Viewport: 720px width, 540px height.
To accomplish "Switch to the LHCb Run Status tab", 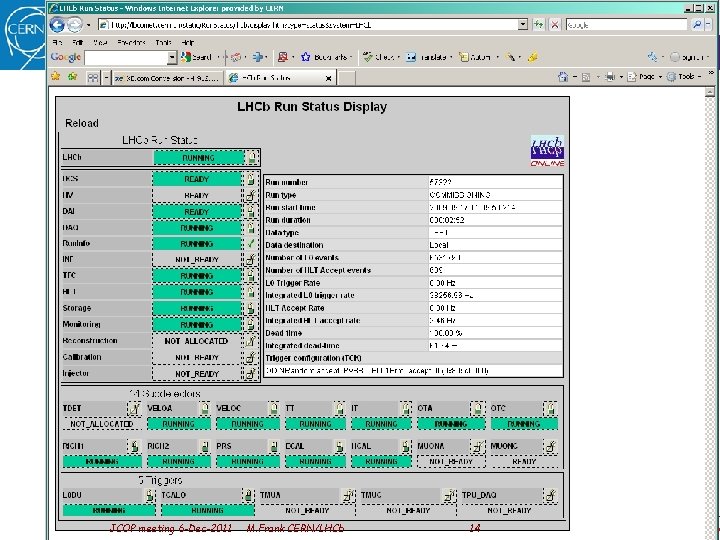I will click(264, 76).
